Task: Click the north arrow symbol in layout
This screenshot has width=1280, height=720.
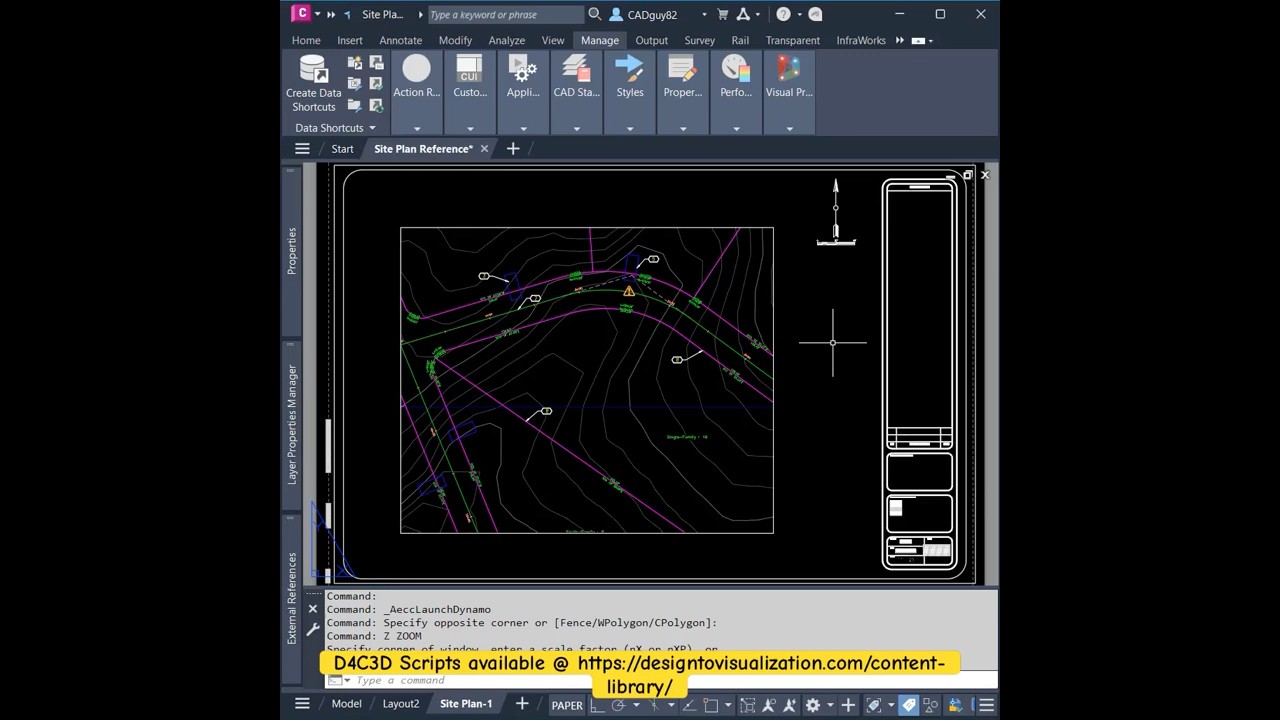Action: (836, 212)
